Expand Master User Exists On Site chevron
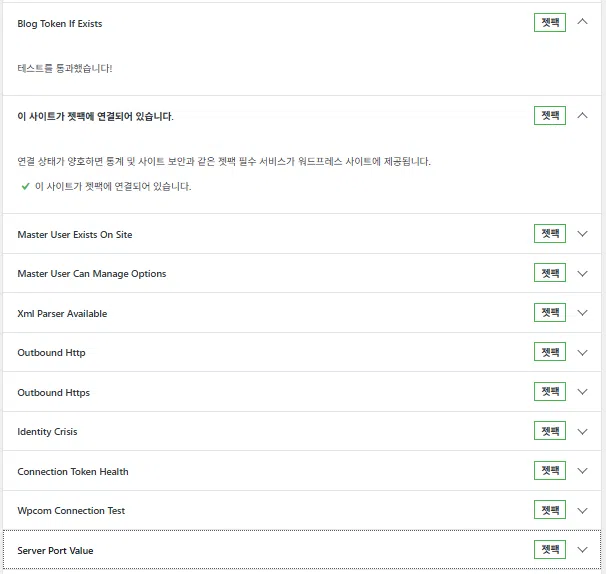Viewport: 606px width, 574px height. (582, 234)
